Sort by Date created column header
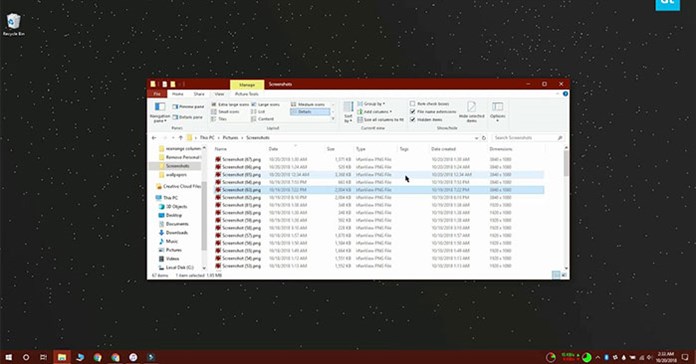The height and width of the screenshot is (364, 696). click(443, 149)
